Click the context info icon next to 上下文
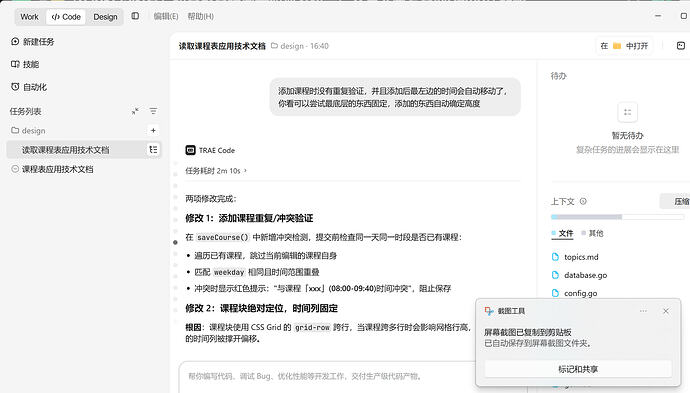Screen dimensions: 690x393 click(583, 202)
